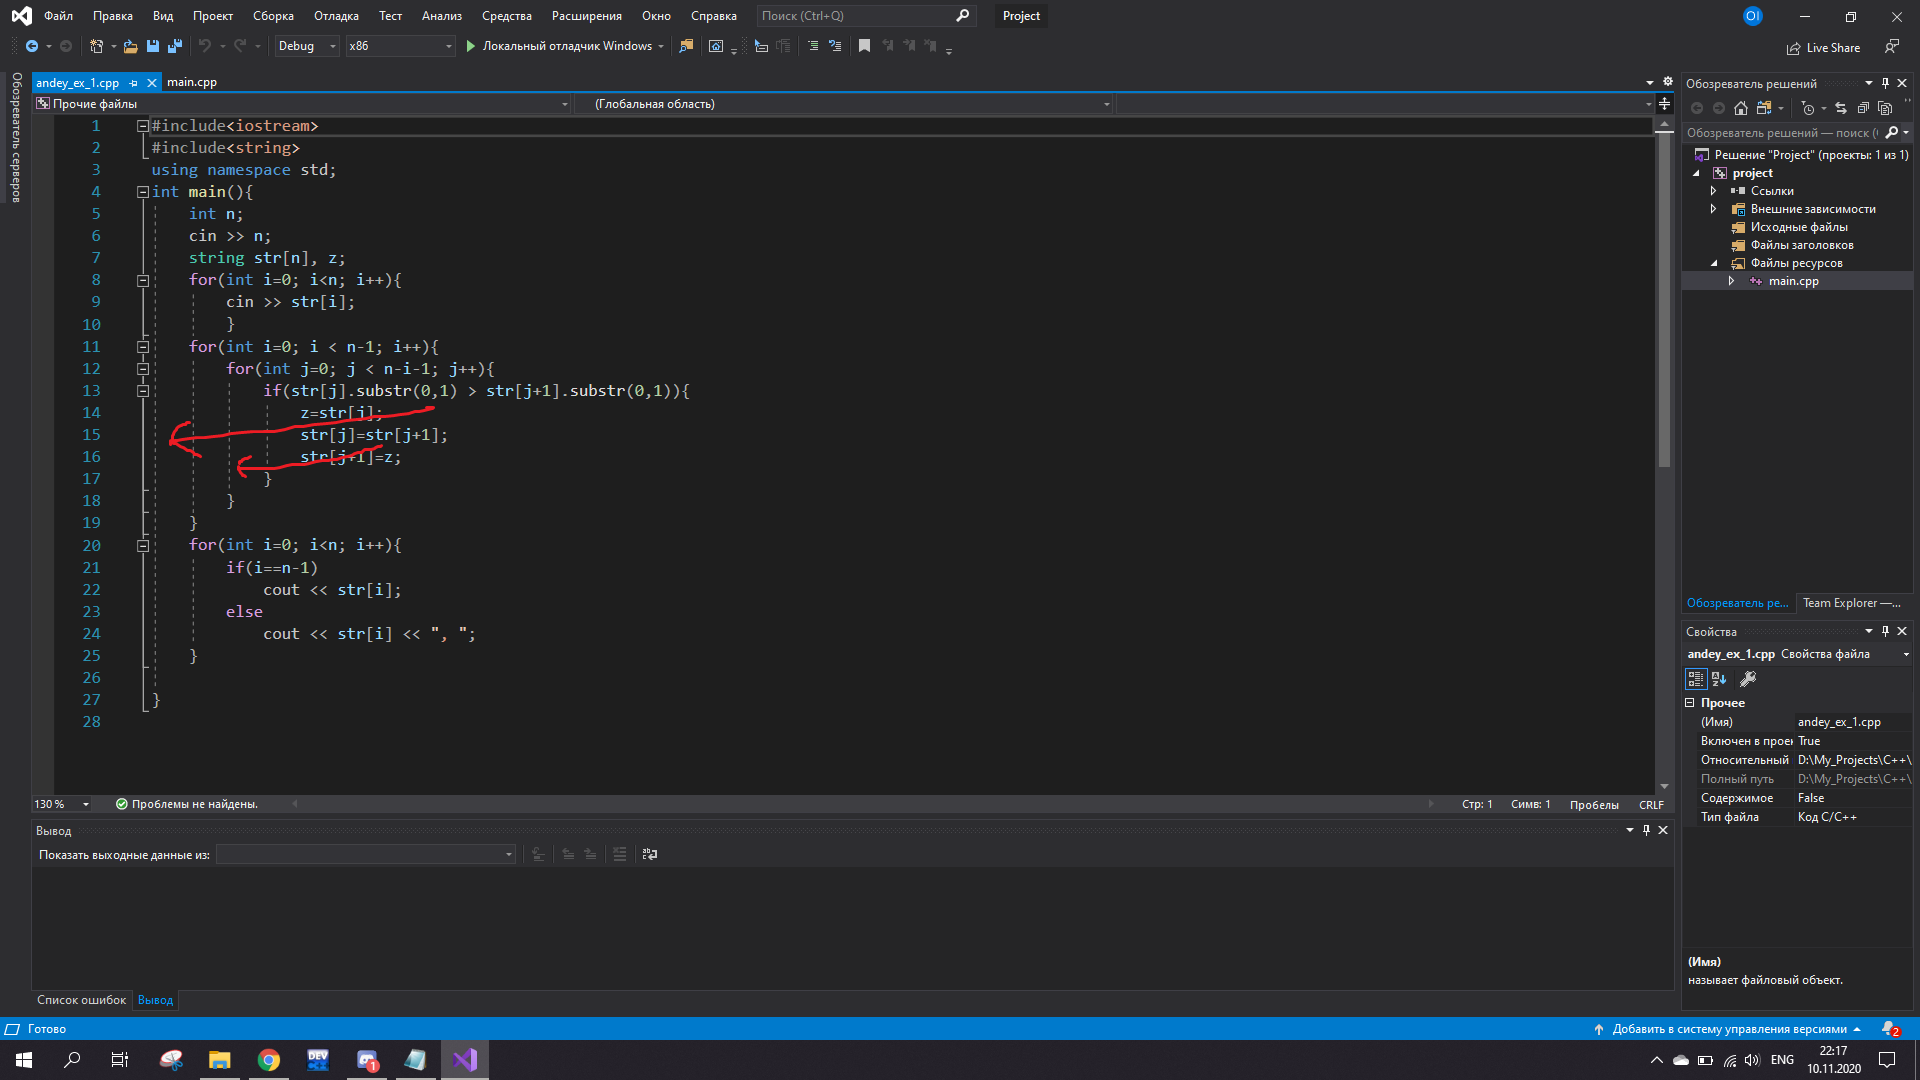Viewport: 1920px width, 1080px height.
Task: Select main.cpp in Solution Explorer tree
Action: coord(1793,281)
